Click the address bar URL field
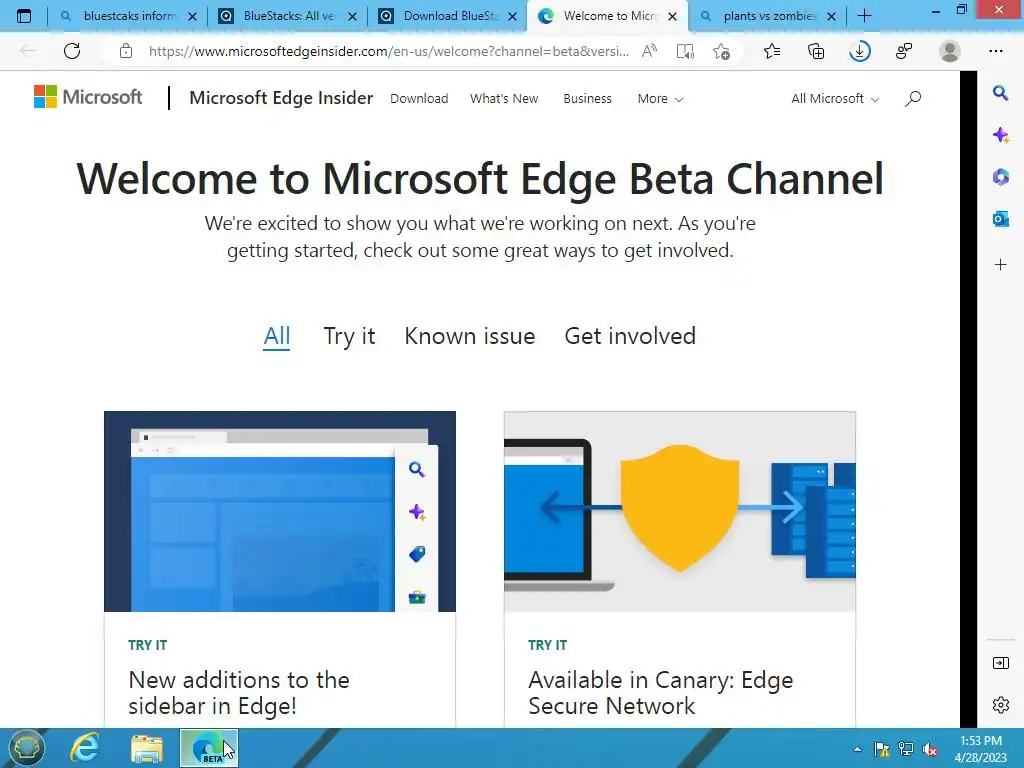1024x768 pixels. [x=389, y=51]
